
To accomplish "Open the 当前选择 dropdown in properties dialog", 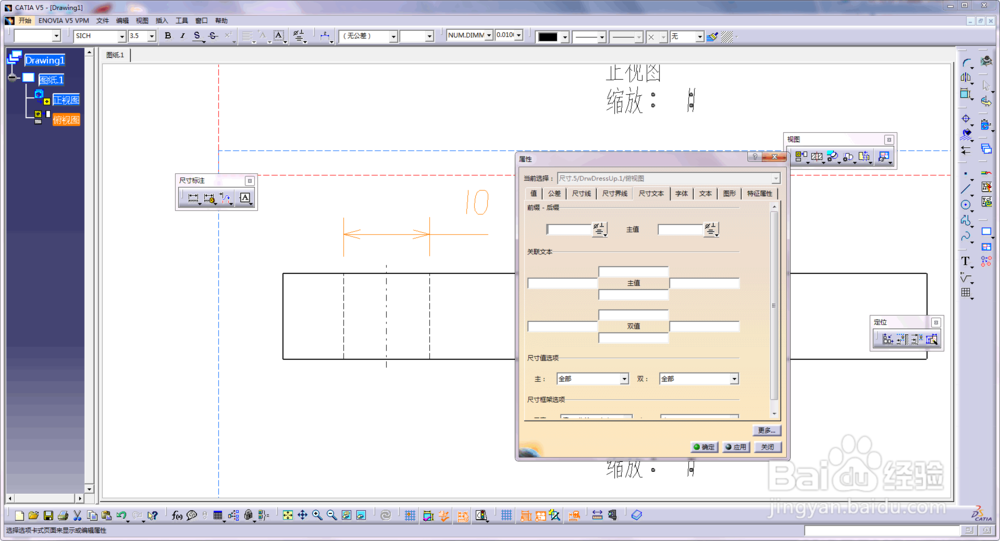I will (x=776, y=179).
